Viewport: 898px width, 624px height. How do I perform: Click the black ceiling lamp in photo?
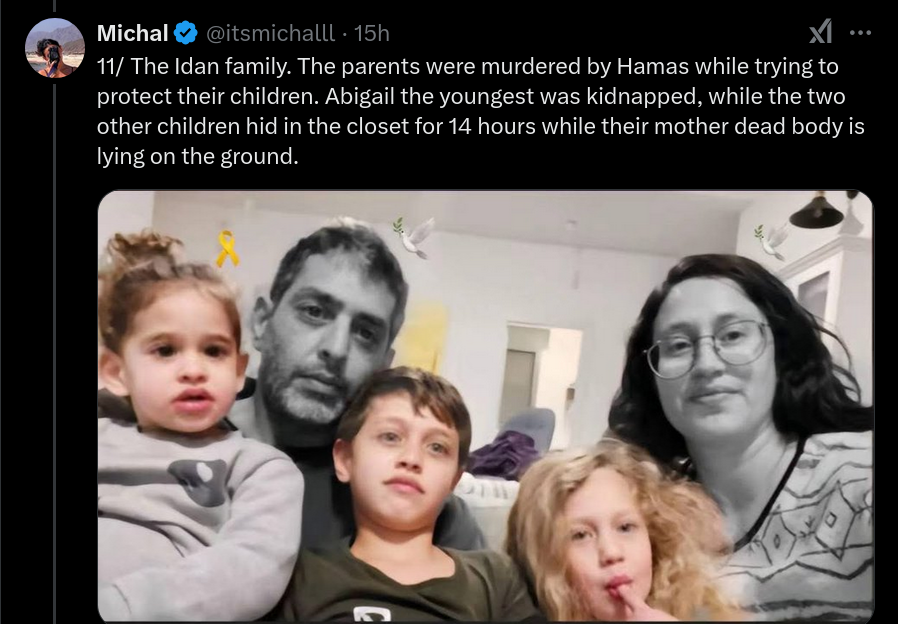pos(817,210)
